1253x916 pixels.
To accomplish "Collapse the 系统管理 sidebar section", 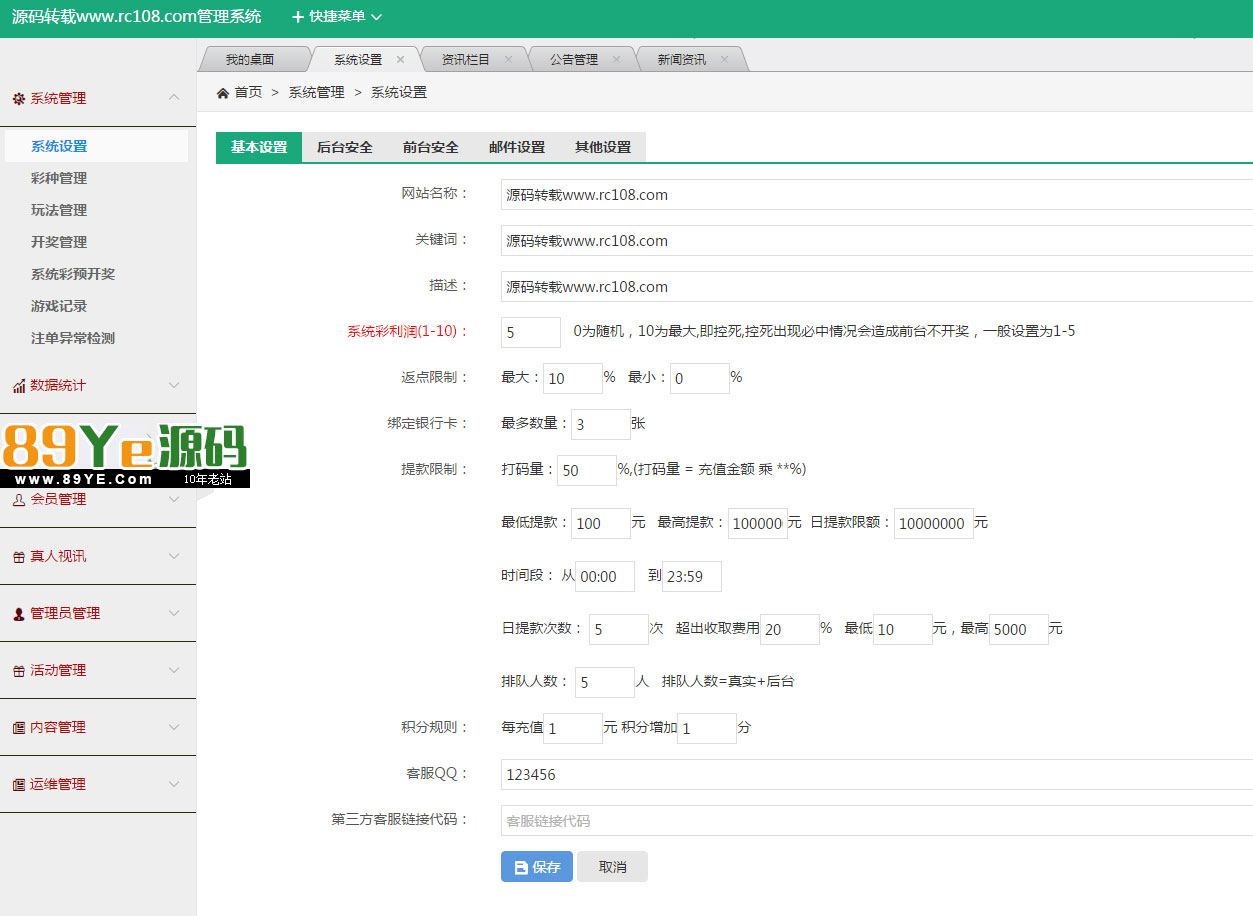I will coord(174,98).
